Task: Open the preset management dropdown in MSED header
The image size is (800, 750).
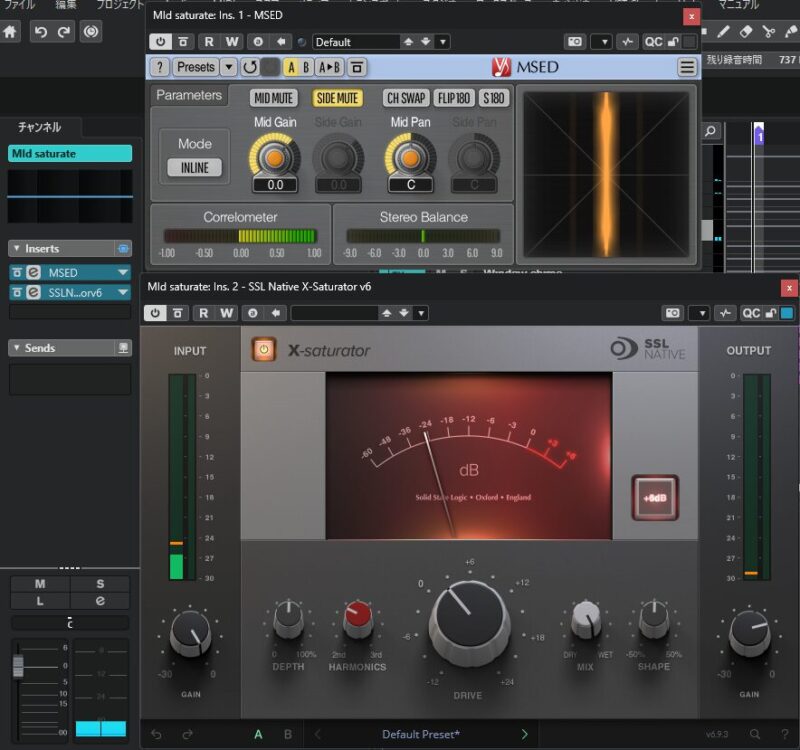Action: [443, 42]
